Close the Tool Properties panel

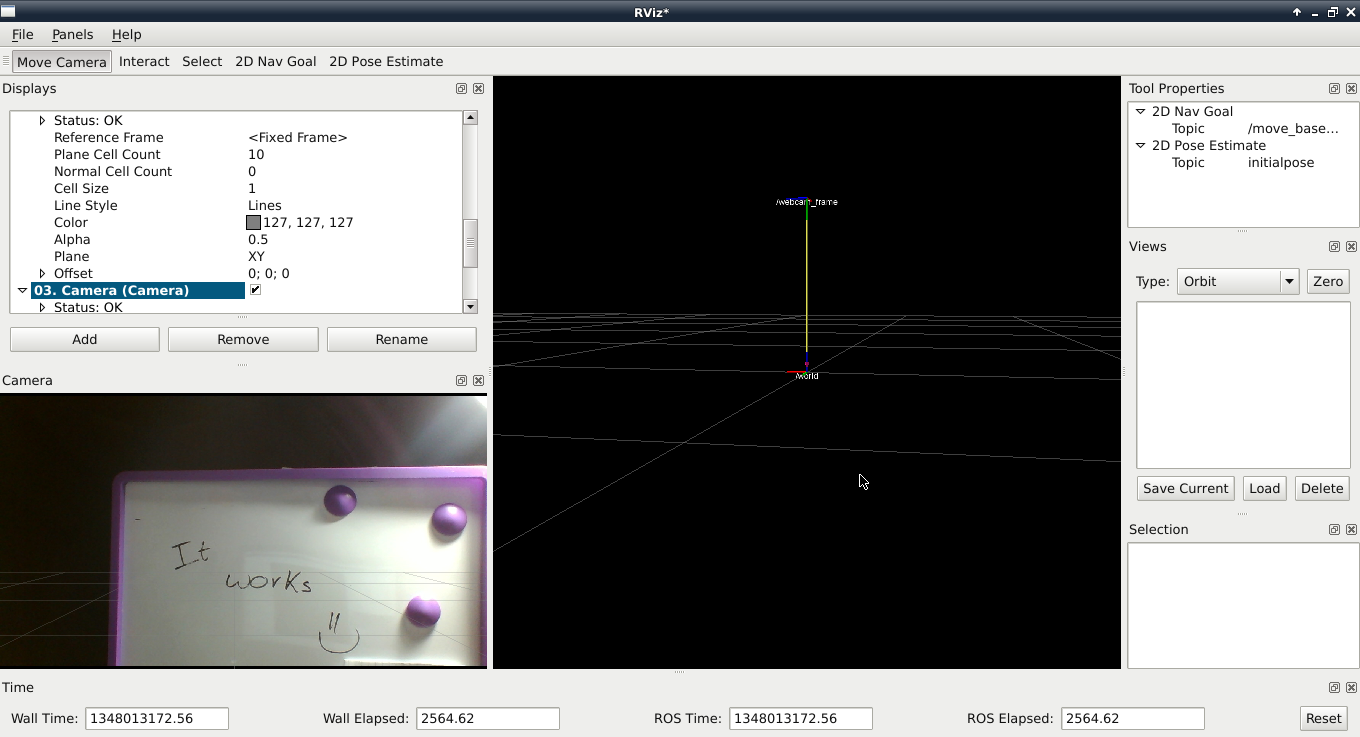(x=1351, y=89)
